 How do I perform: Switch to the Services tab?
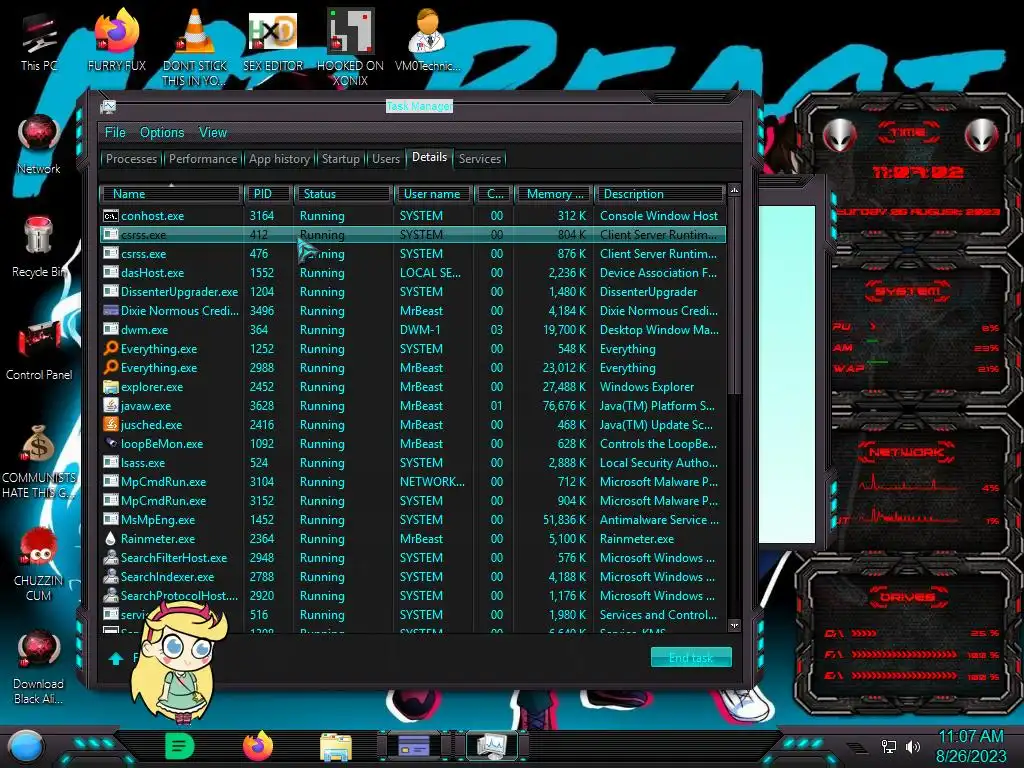pos(479,159)
